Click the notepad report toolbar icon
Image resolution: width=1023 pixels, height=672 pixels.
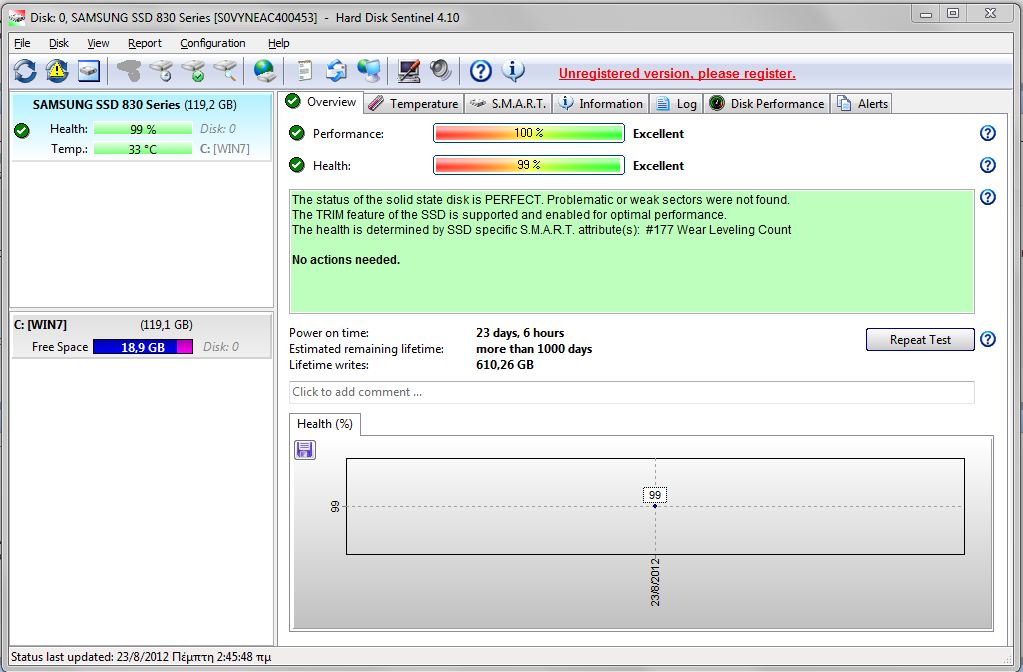(304, 70)
